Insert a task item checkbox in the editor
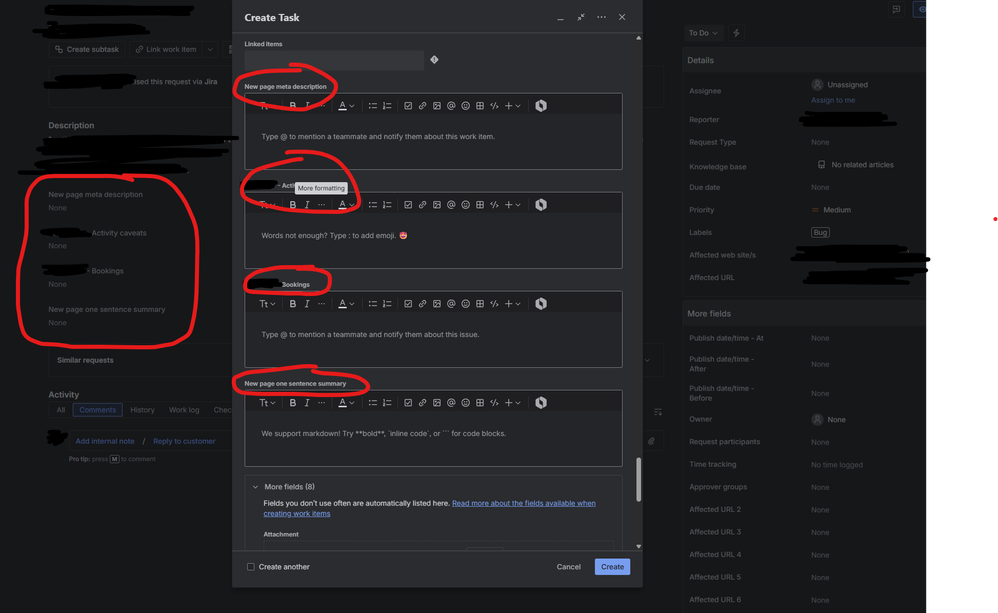Screen dimensions: 998x613 pyautogui.click(x=410, y=105)
